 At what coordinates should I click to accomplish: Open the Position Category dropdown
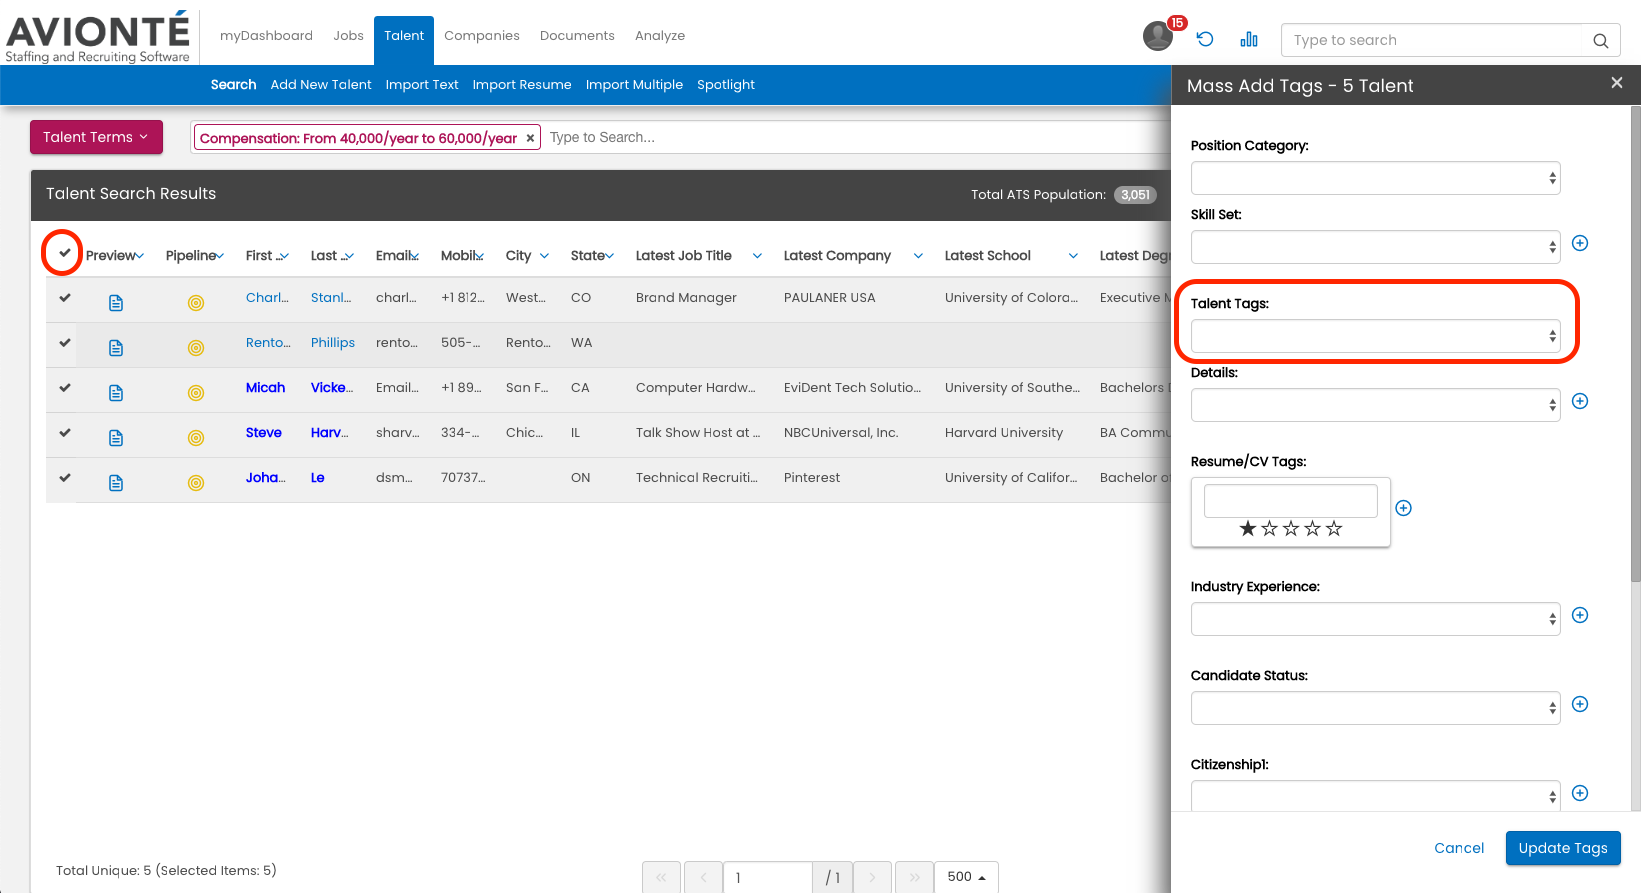tap(1375, 178)
